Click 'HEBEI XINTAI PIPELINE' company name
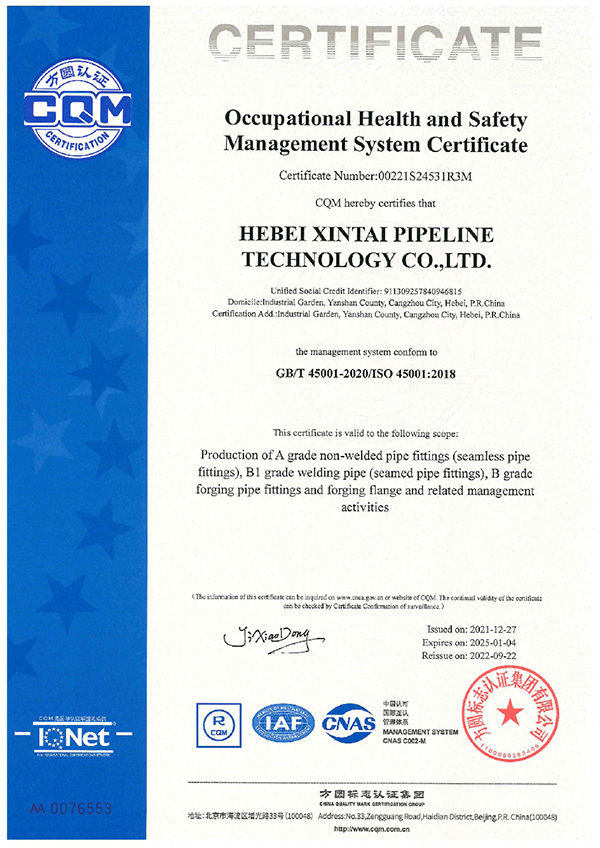This screenshot has width=600, height=848. click(366, 234)
